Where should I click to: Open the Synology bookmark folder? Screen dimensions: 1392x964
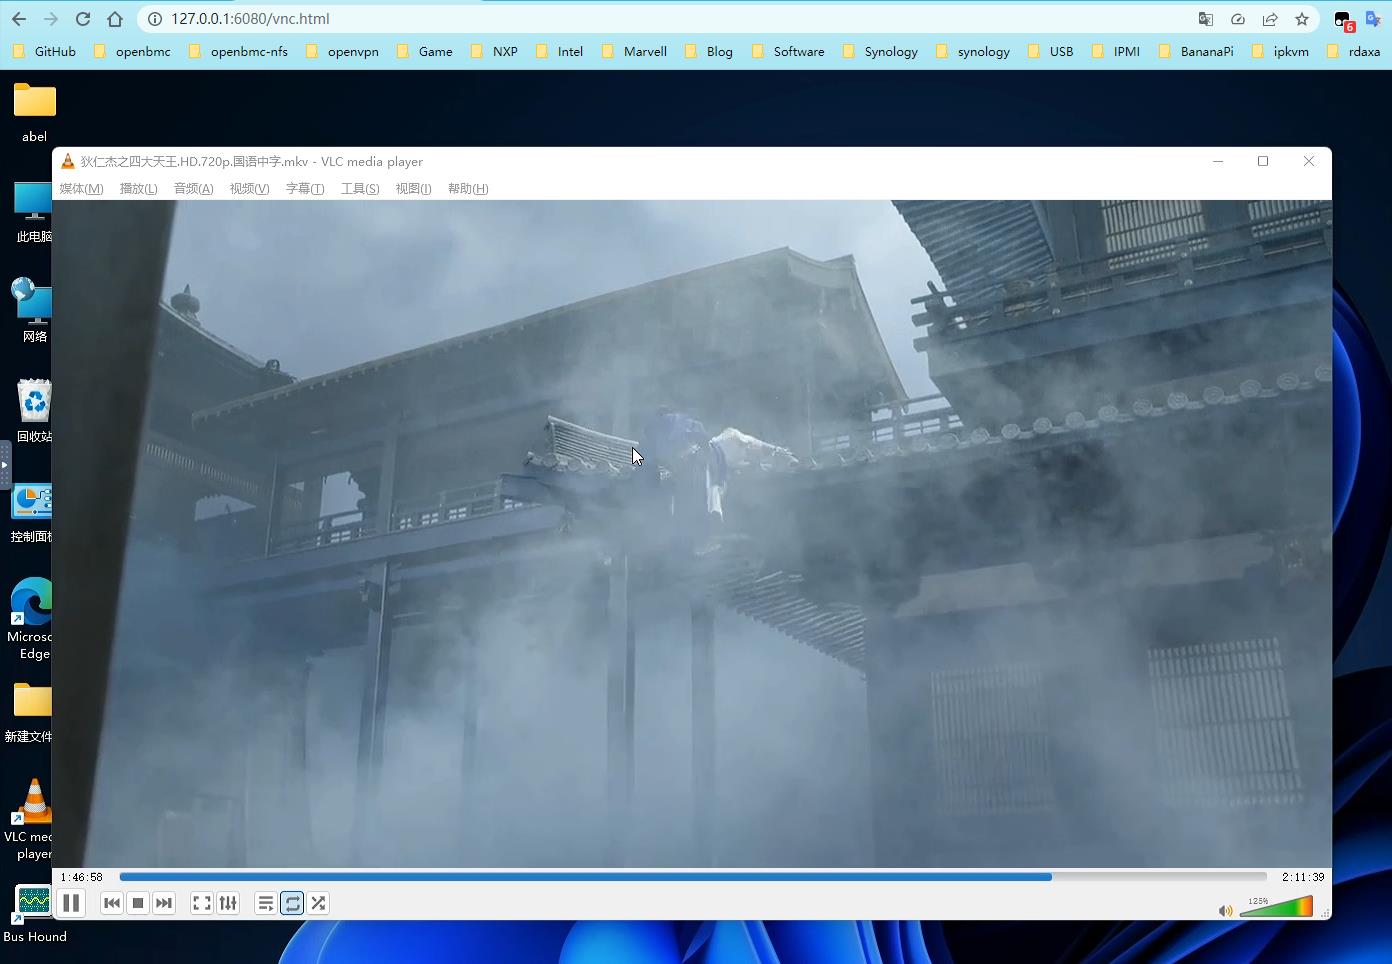pos(880,51)
